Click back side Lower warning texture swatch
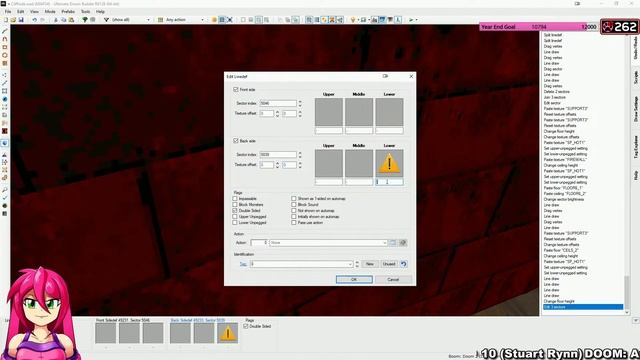 click(389, 163)
